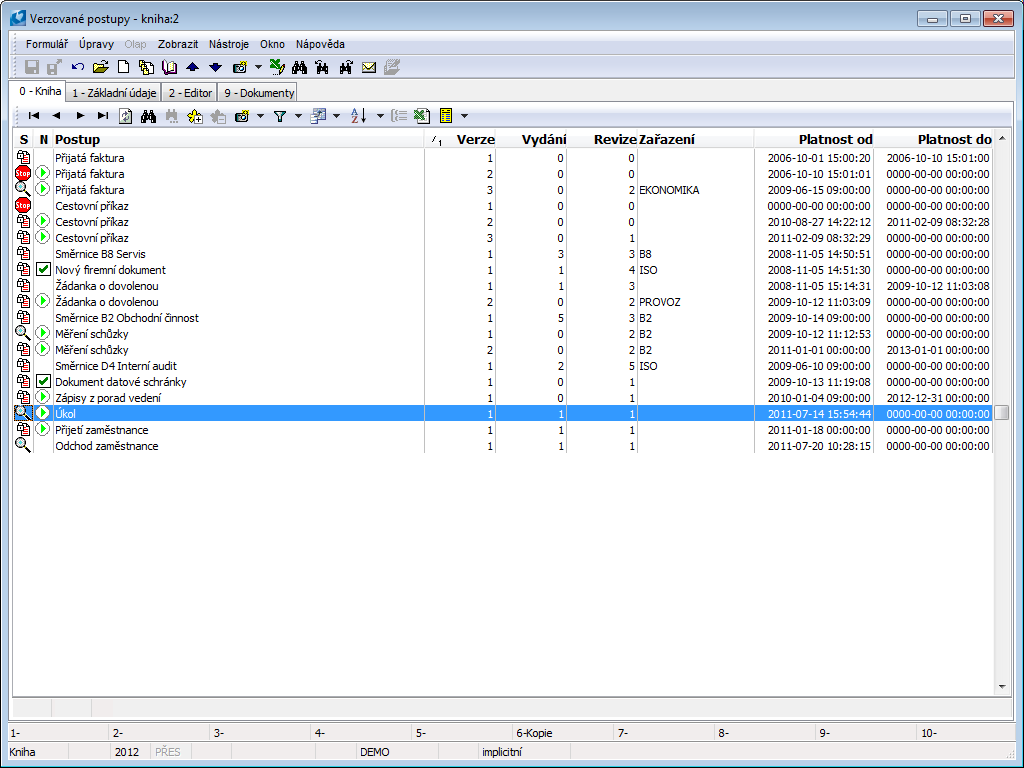Click green play indicator on Zápisy z porad vedení
Image resolution: width=1024 pixels, height=768 pixels.
[x=43, y=398]
